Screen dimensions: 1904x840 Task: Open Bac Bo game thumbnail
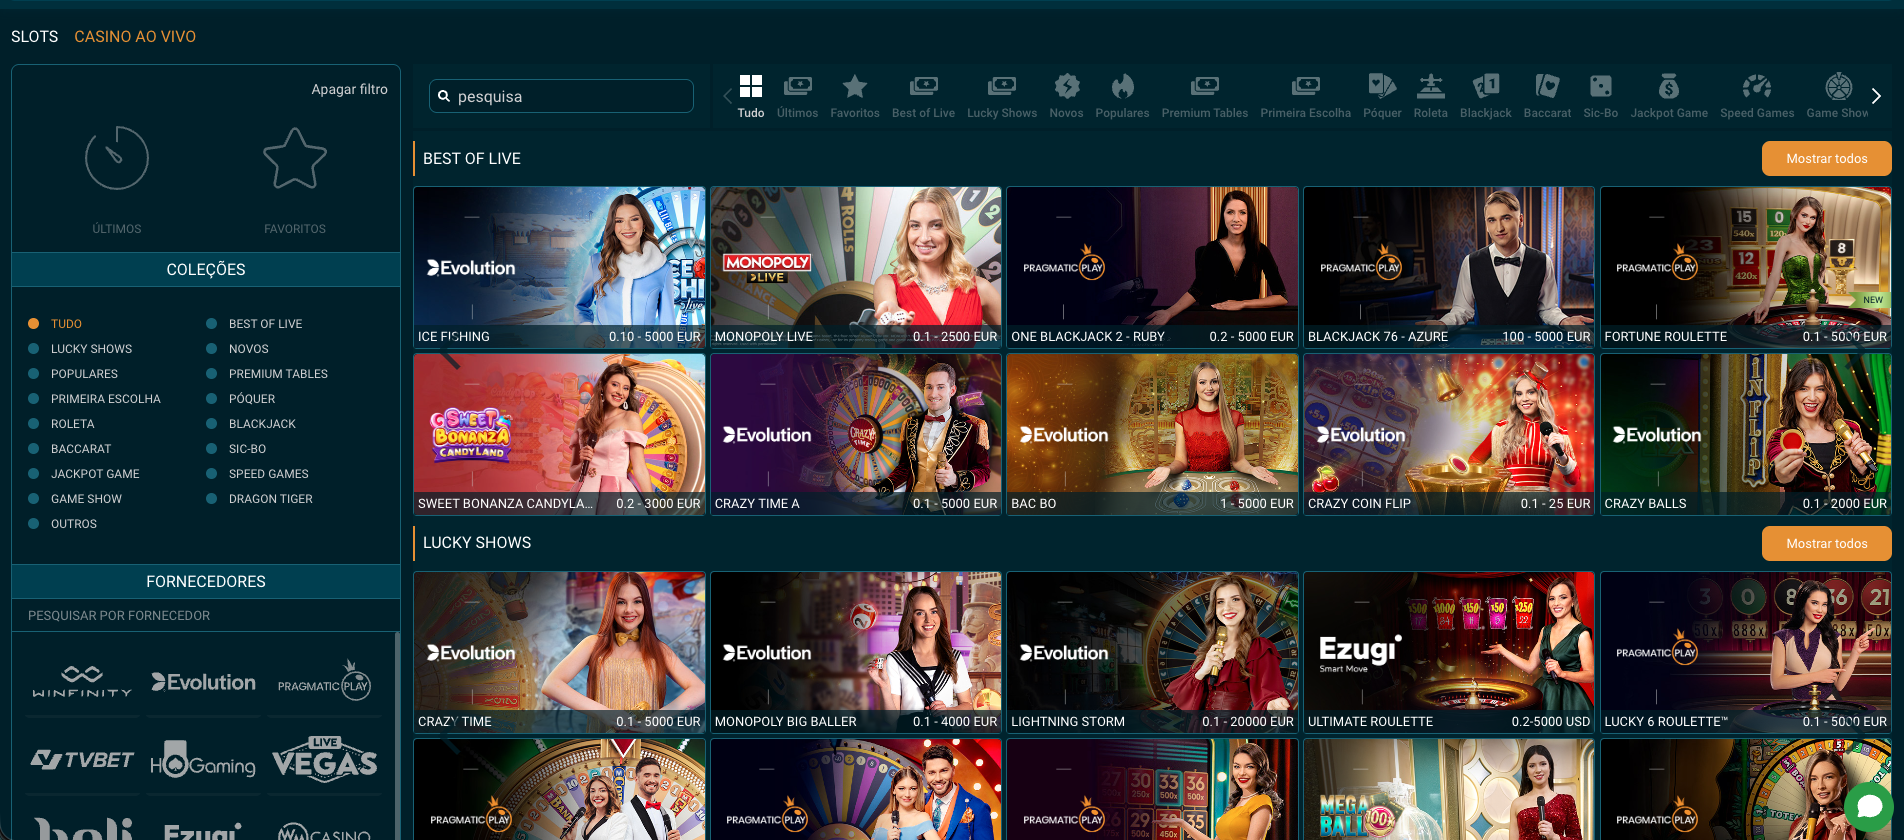click(x=1152, y=434)
